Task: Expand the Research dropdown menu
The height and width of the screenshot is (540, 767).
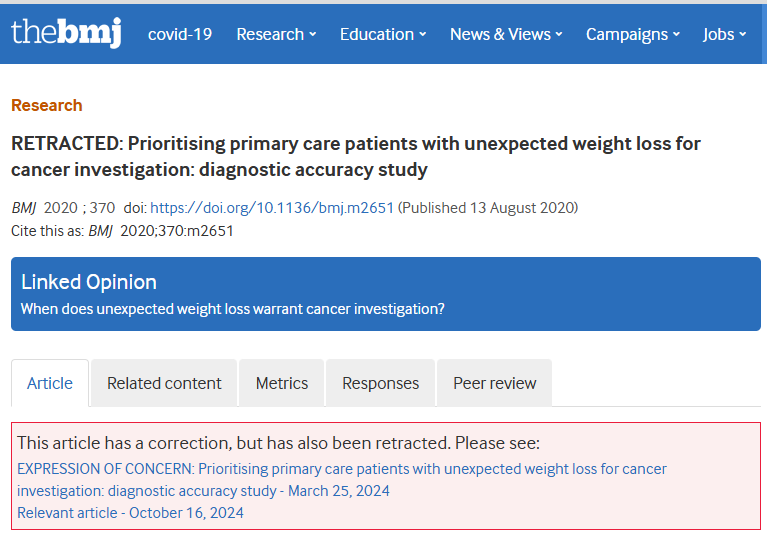Action: (276, 34)
